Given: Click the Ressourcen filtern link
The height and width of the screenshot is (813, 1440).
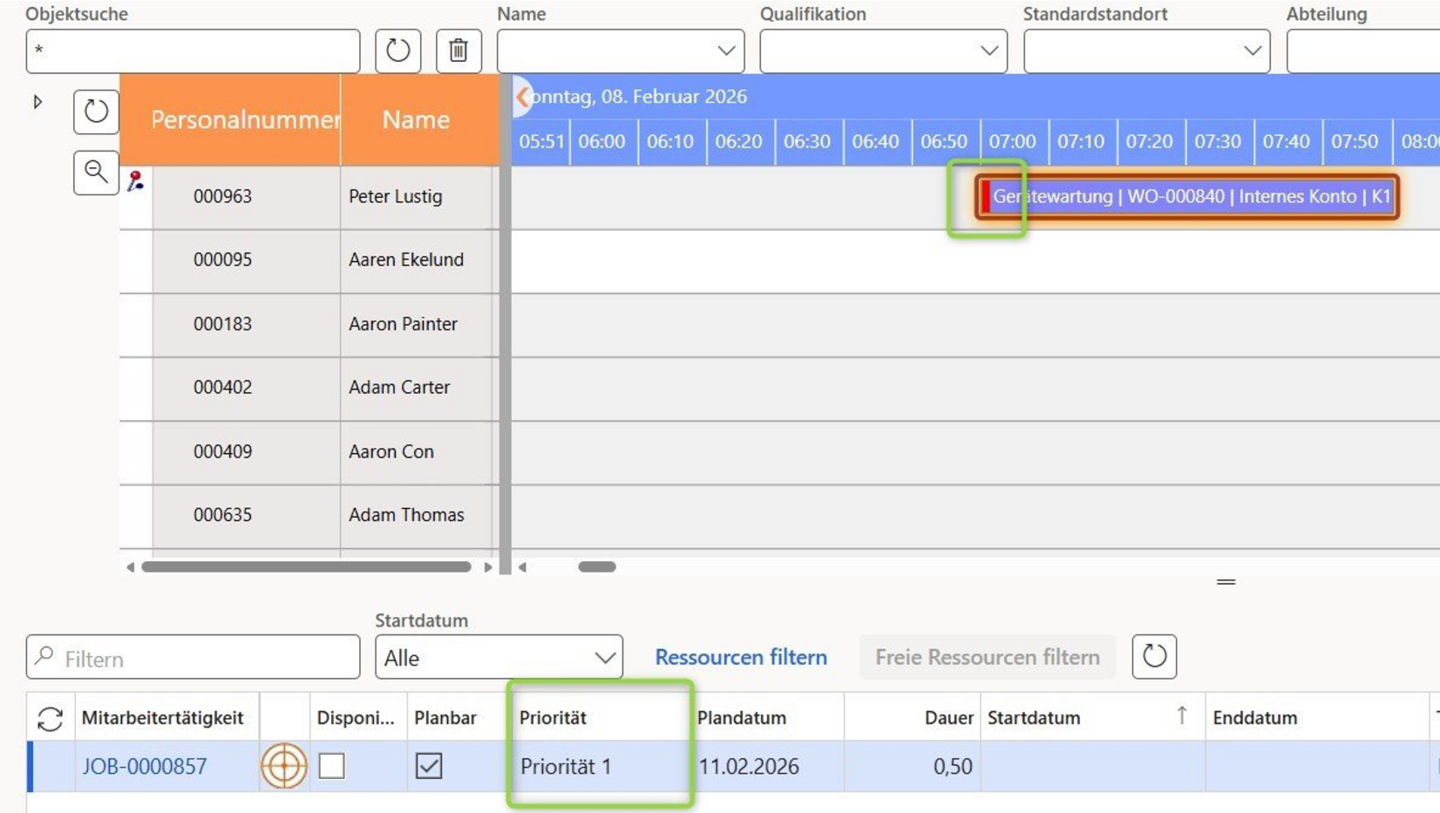Looking at the screenshot, I should point(740,657).
